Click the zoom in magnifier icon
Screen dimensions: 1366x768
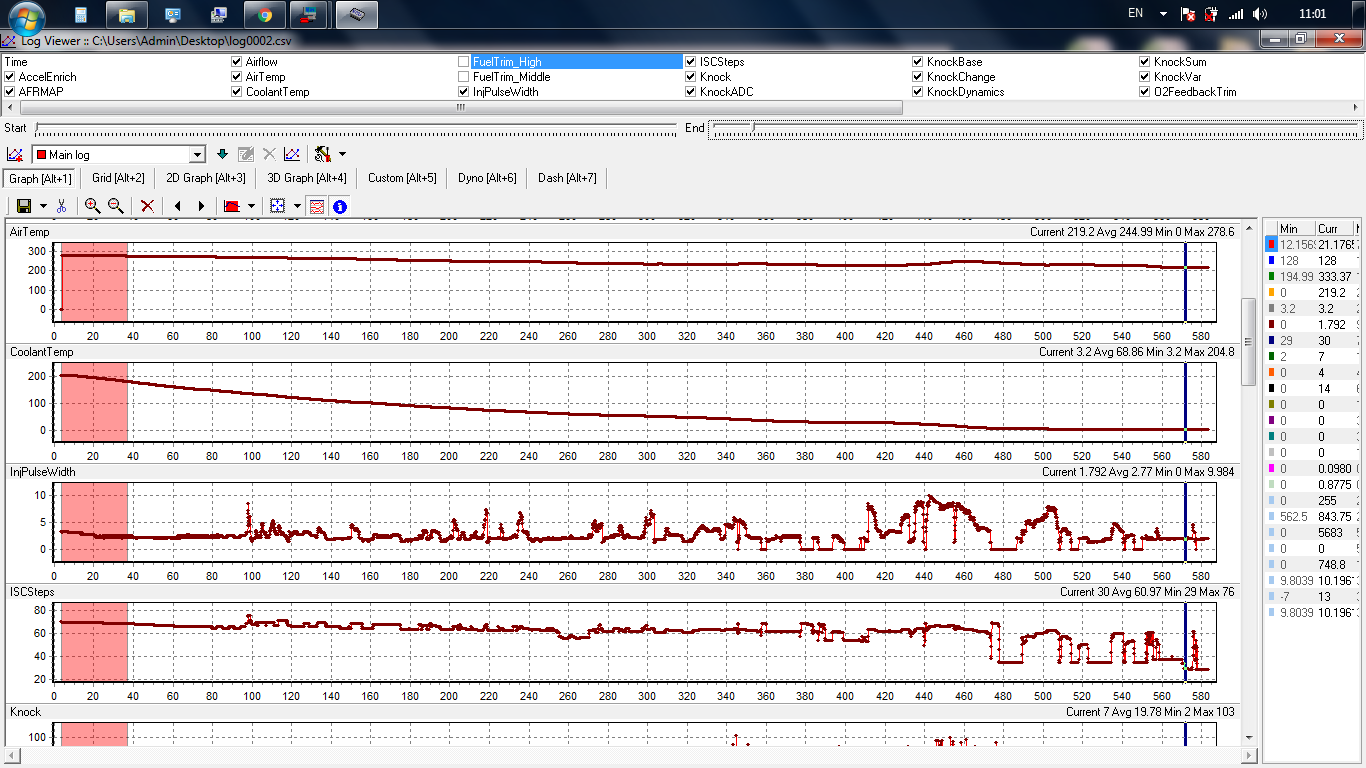[92, 206]
